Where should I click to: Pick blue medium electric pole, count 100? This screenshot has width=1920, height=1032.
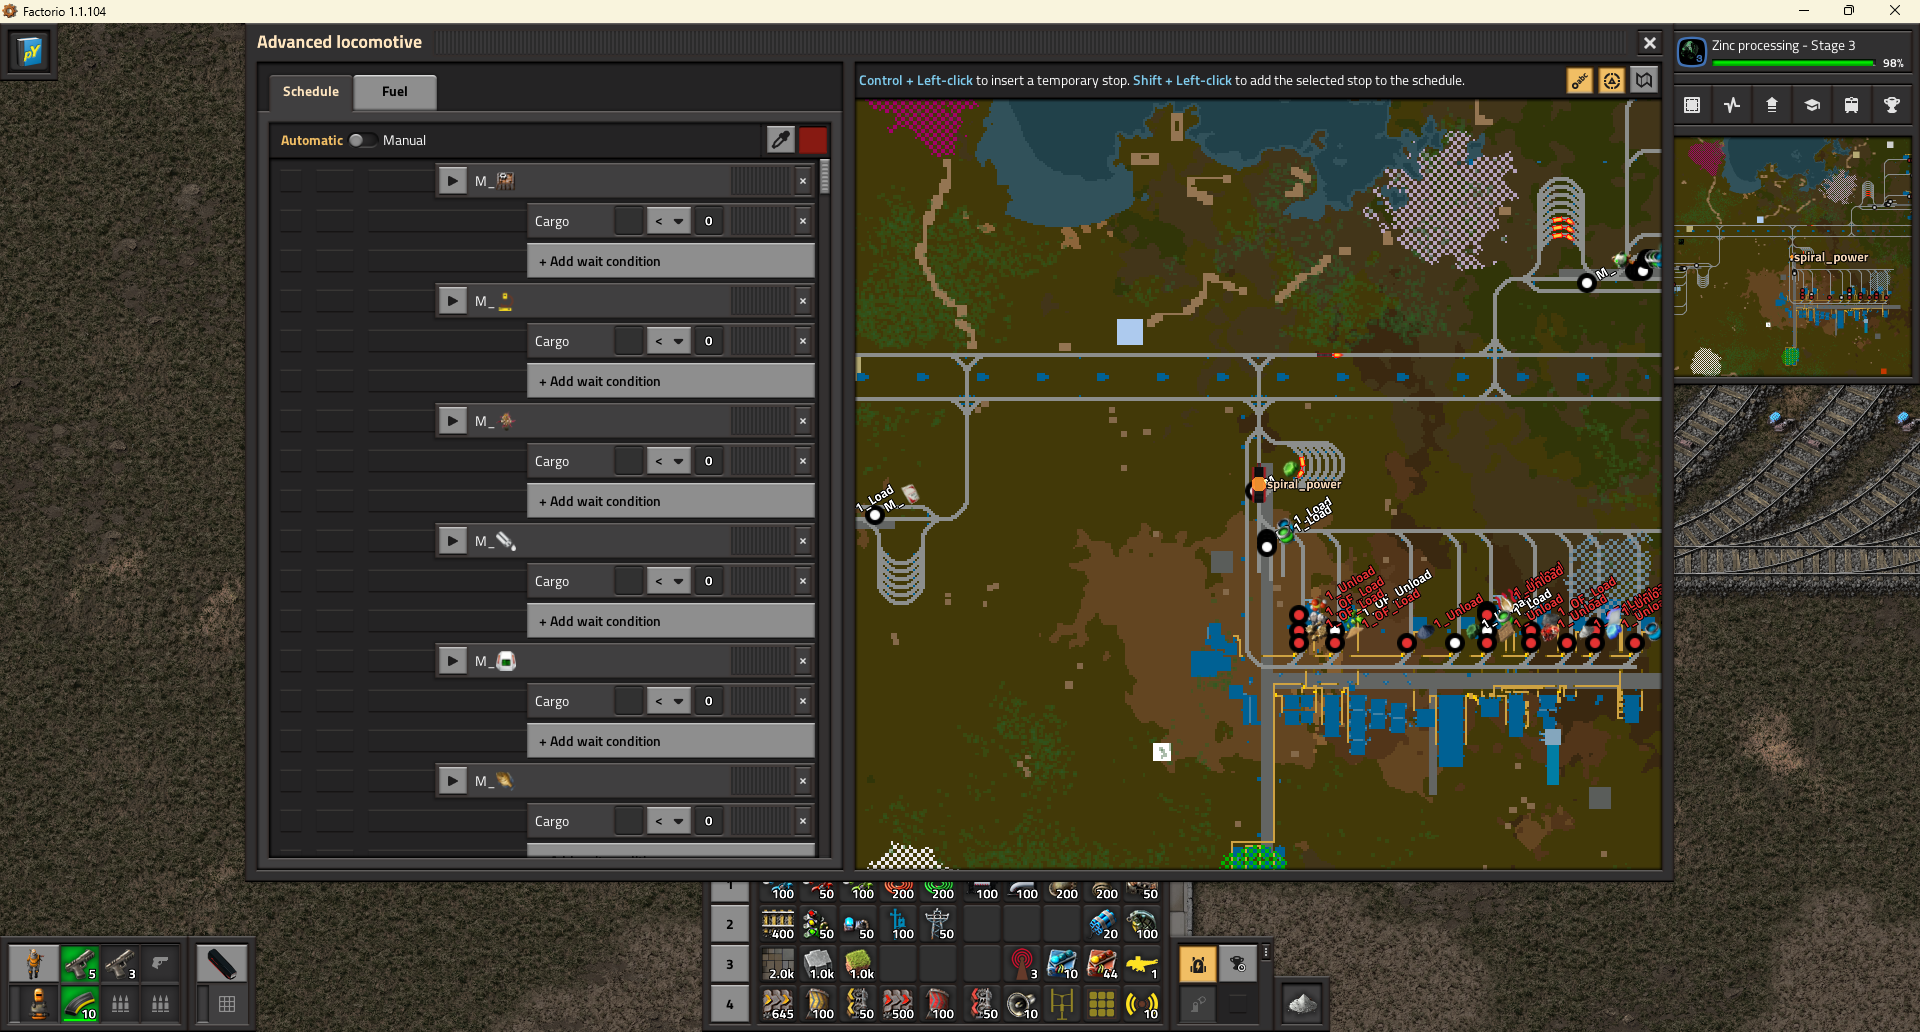click(898, 924)
